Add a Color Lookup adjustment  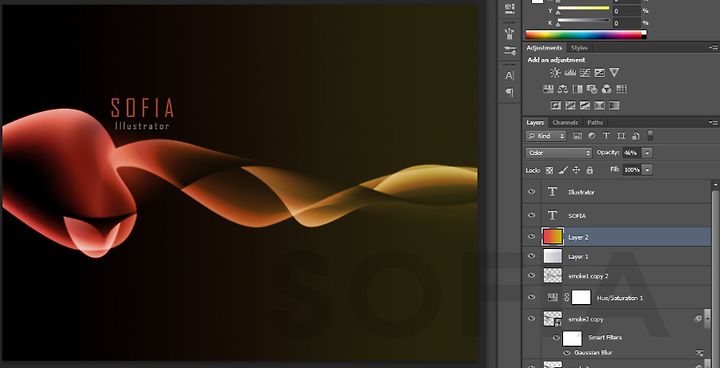pos(621,89)
